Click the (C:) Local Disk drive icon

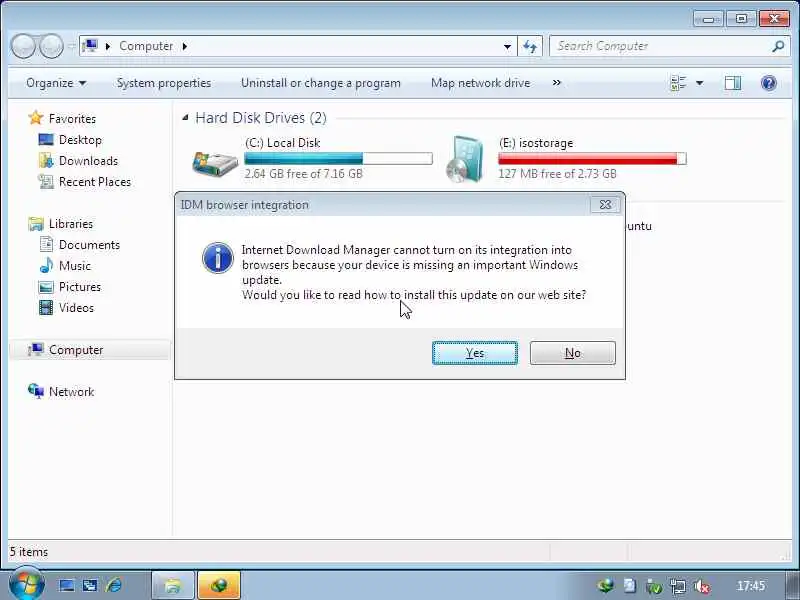click(215, 163)
